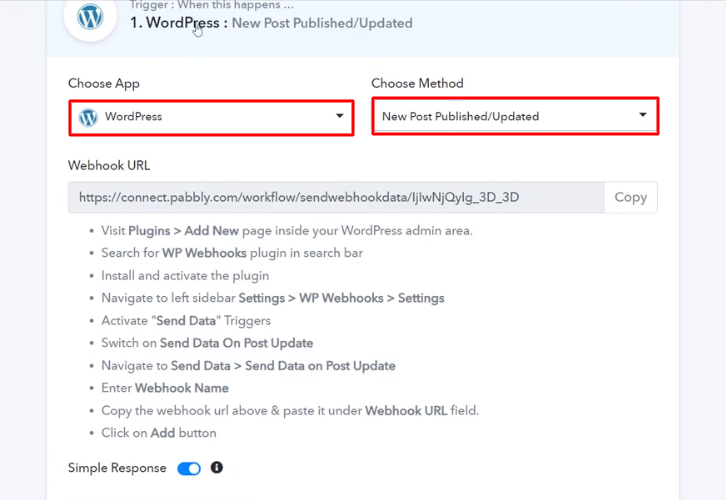Click instruction 'Install and activate the plugin'
Viewport: 726px width, 500px height.
pos(185,275)
